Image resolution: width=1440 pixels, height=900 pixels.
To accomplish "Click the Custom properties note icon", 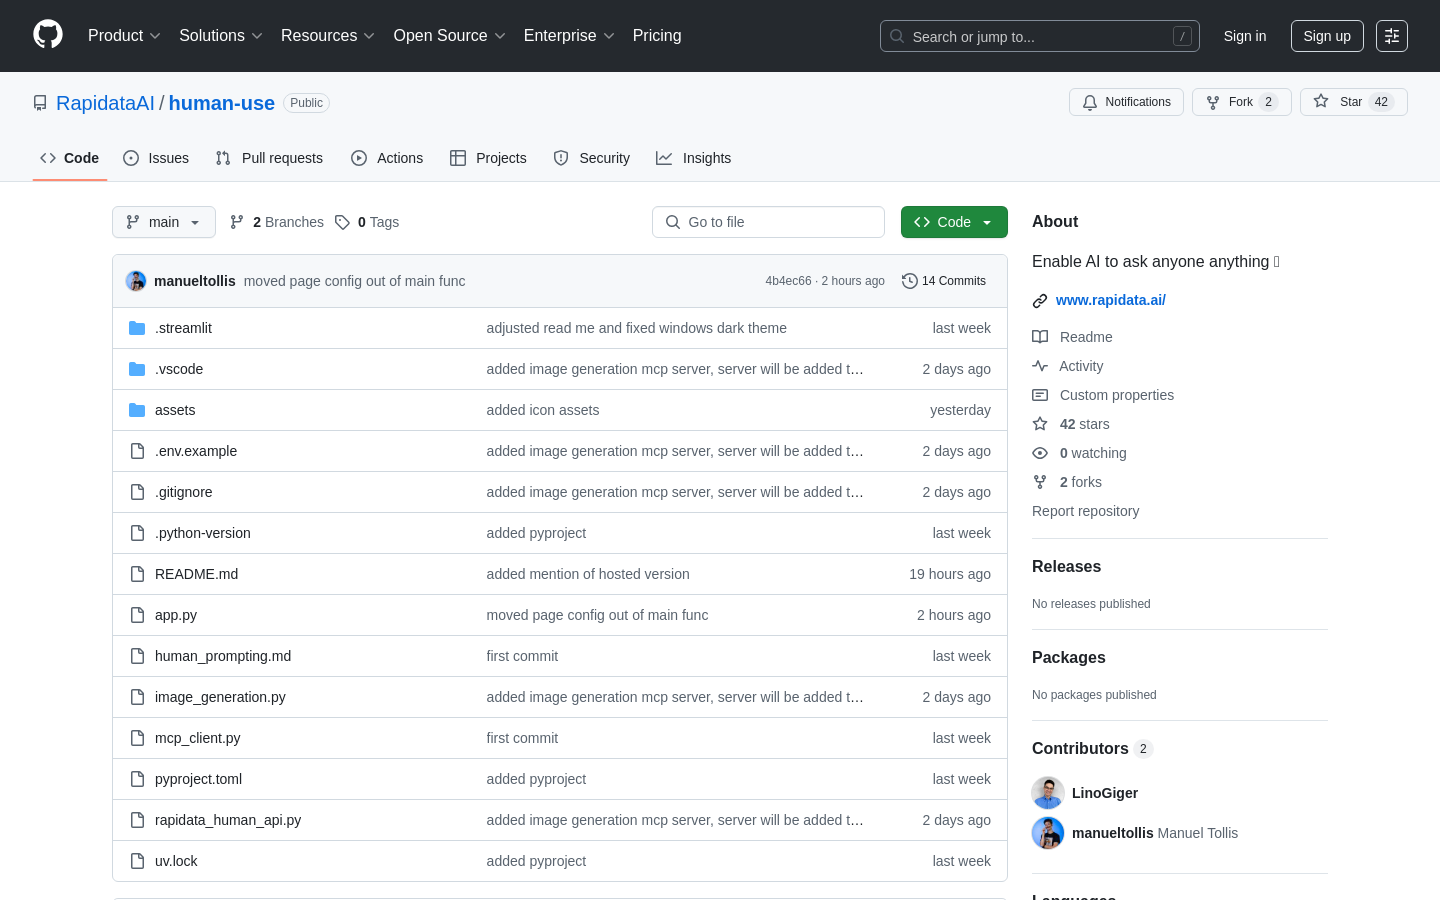I will (1040, 395).
